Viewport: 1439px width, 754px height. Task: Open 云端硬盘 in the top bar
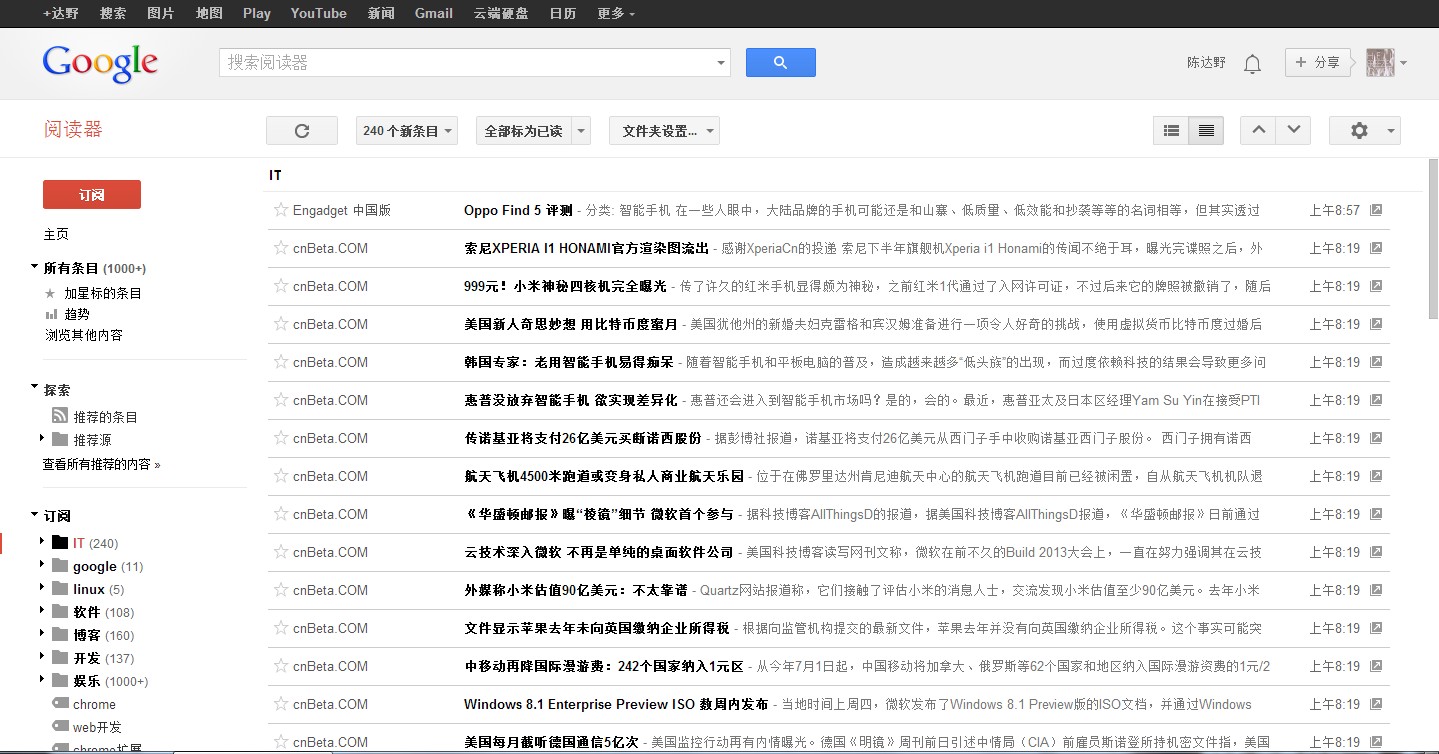pyautogui.click(x=501, y=13)
